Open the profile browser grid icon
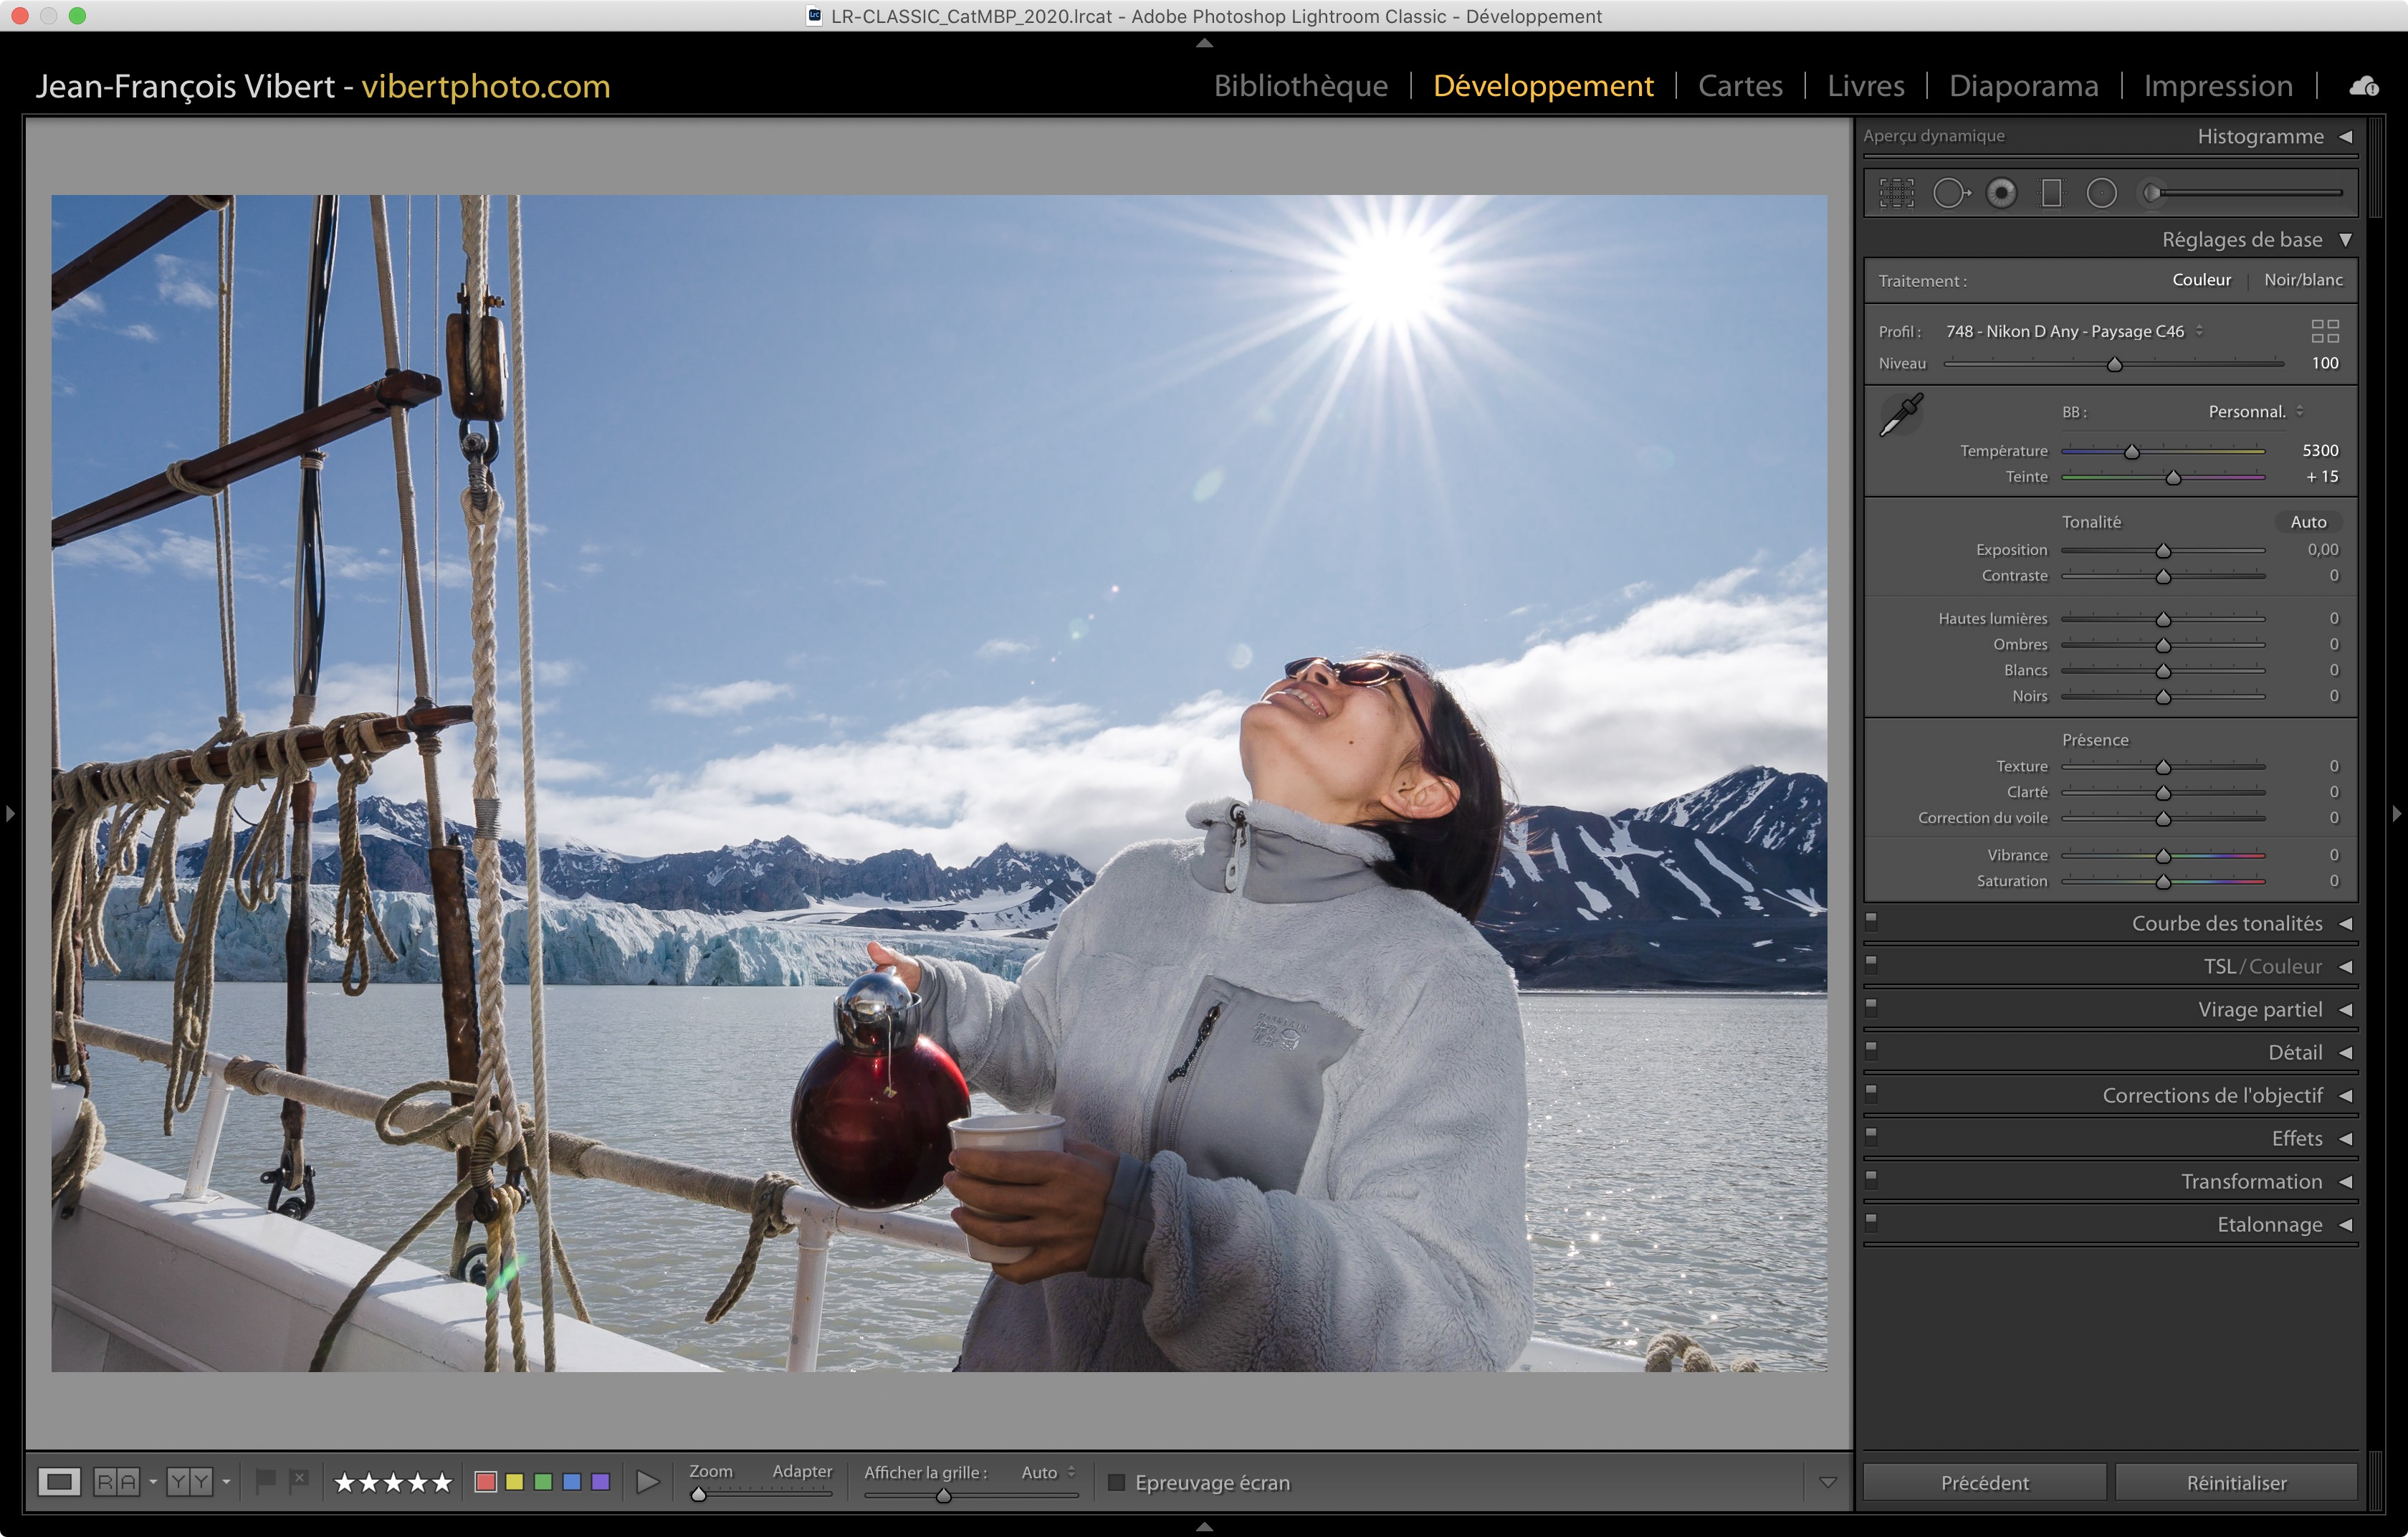Image resolution: width=2408 pixels, height=1537 pixels. coord(2324,331)
